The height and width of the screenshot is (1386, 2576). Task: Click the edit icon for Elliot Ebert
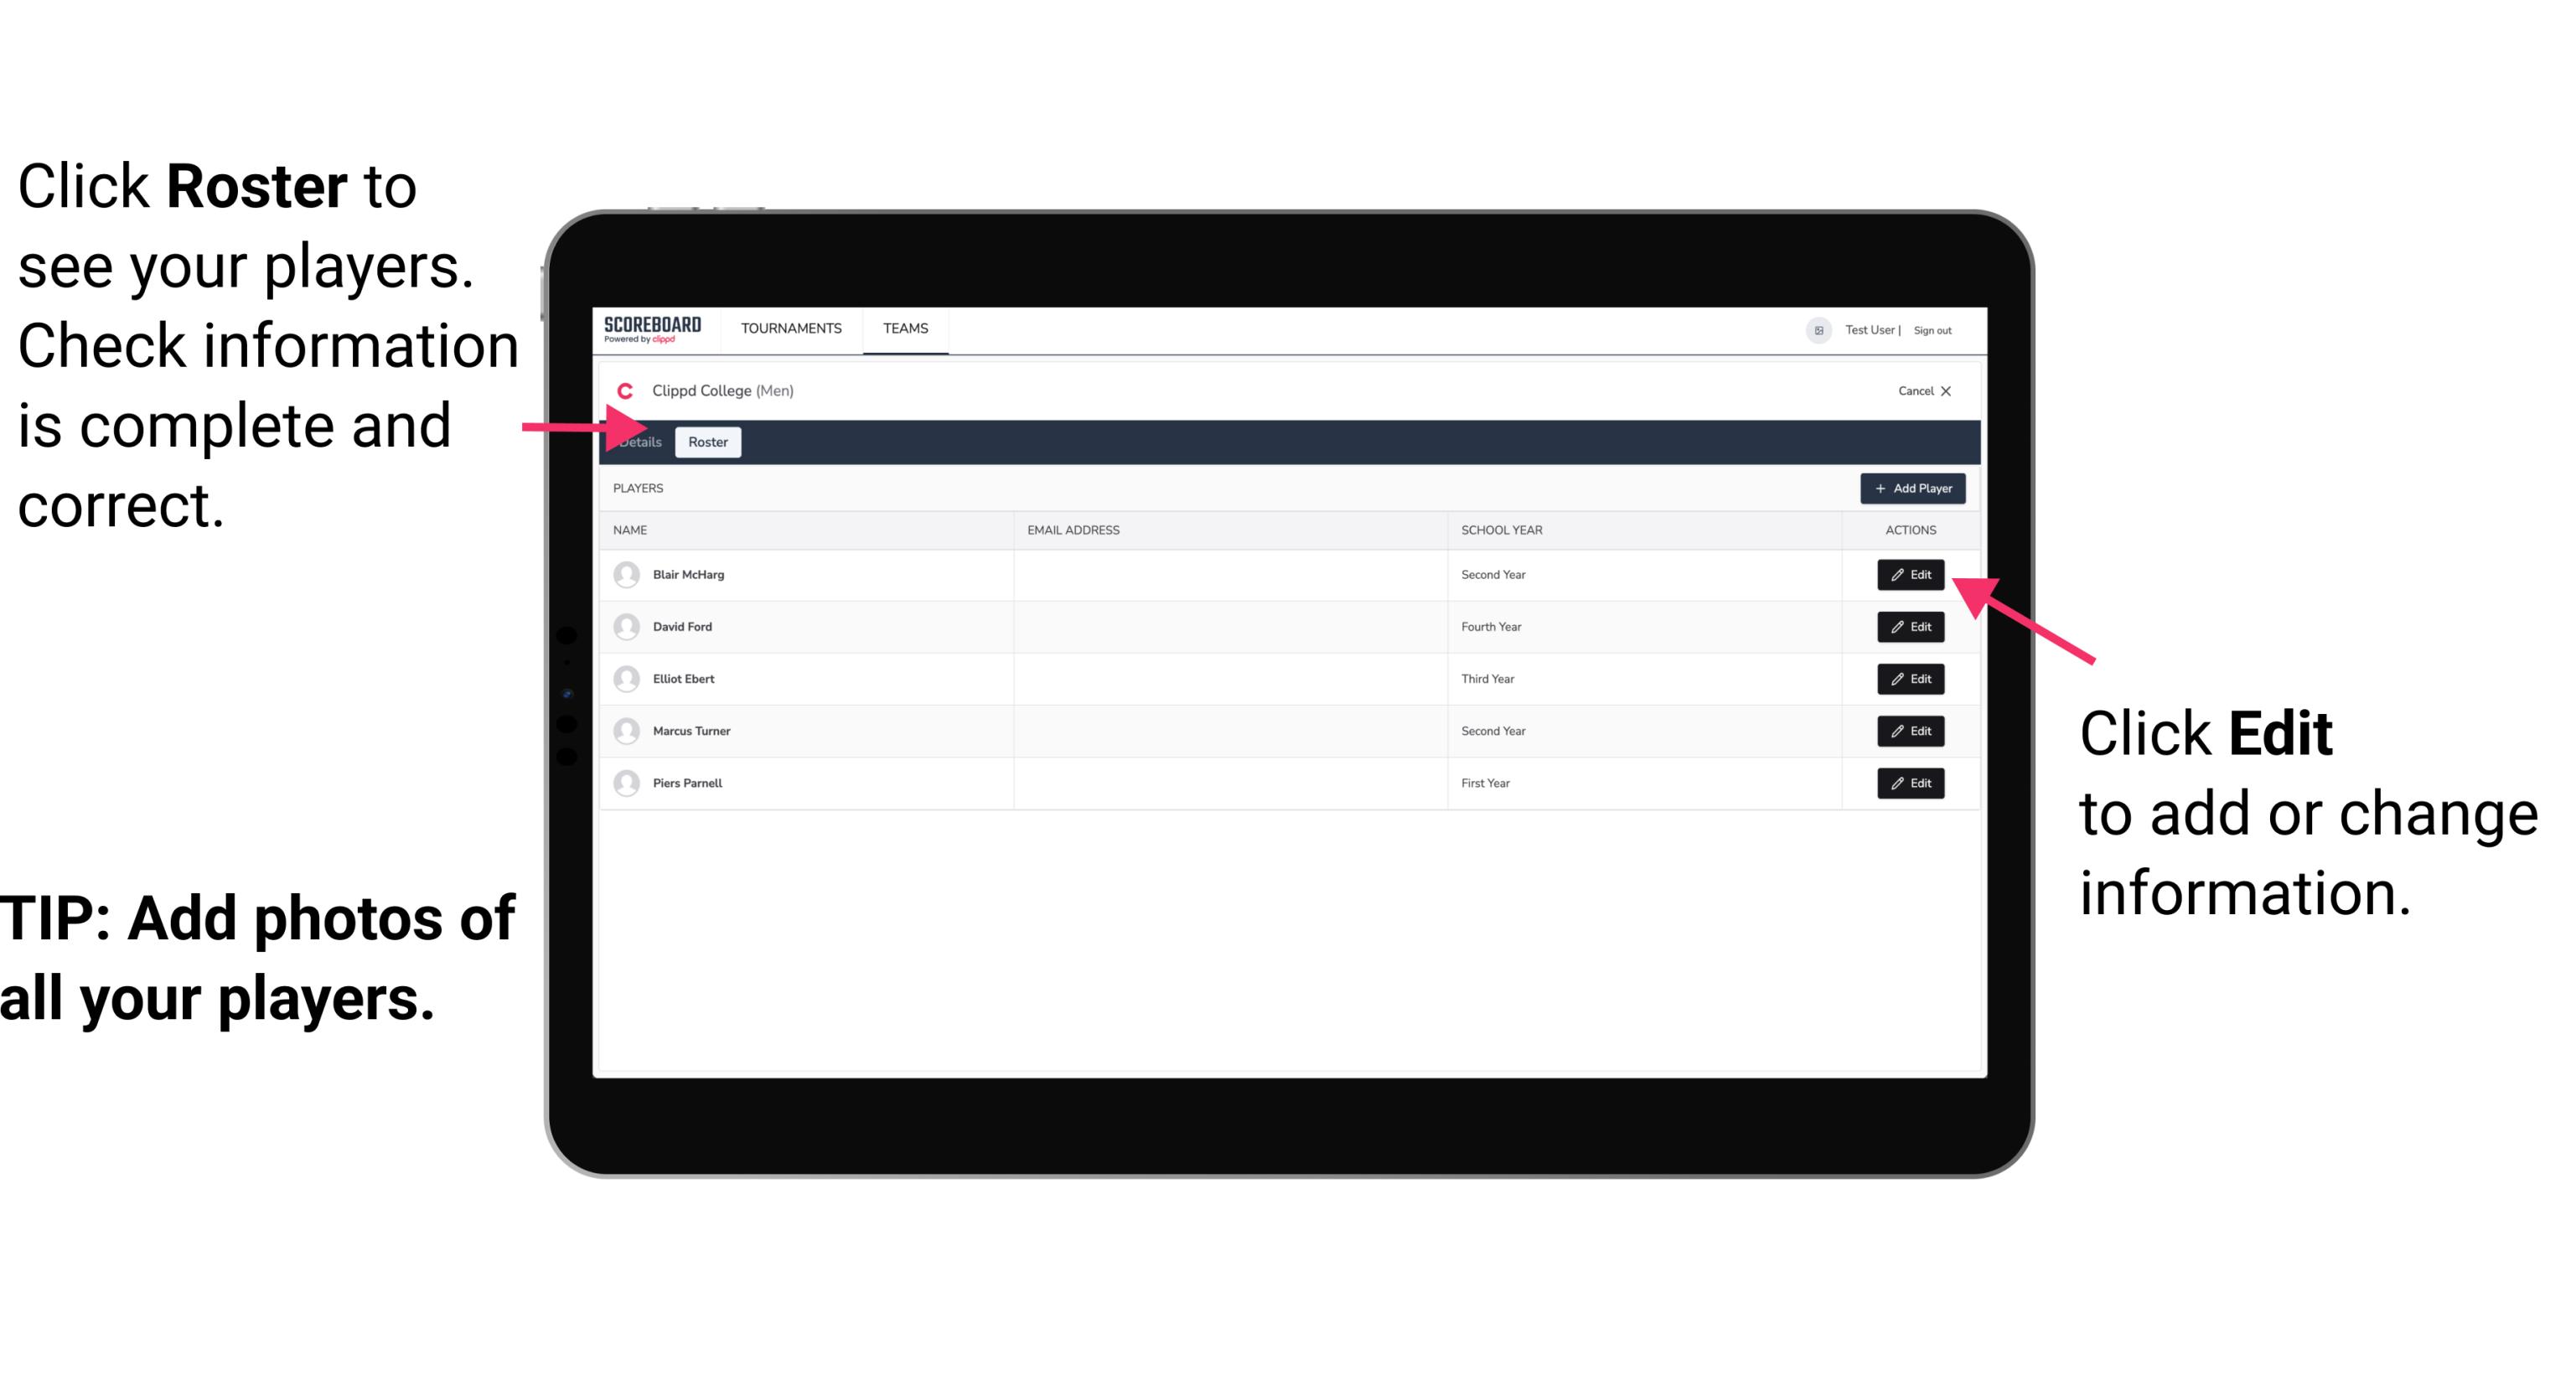[1911, 678]
